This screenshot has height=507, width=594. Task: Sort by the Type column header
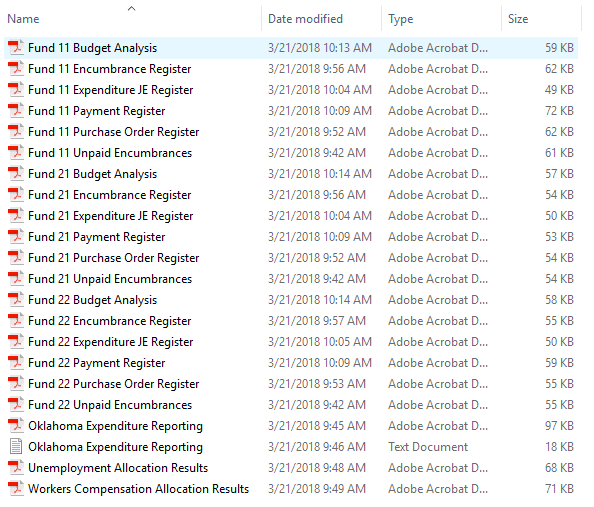click(400, 19)
